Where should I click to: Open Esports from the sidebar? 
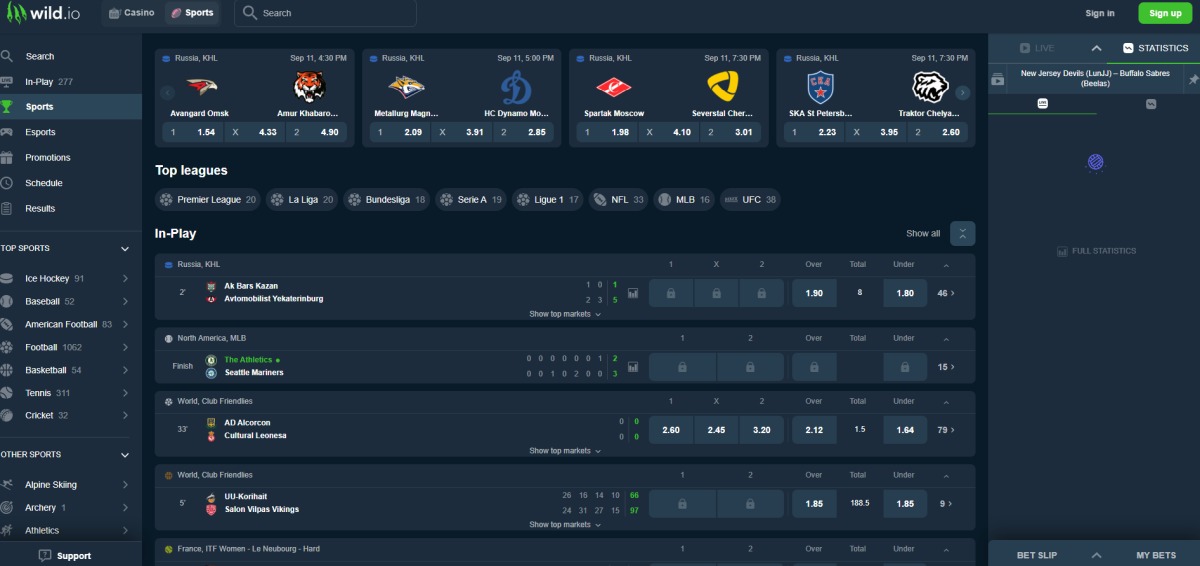[71, 132]
